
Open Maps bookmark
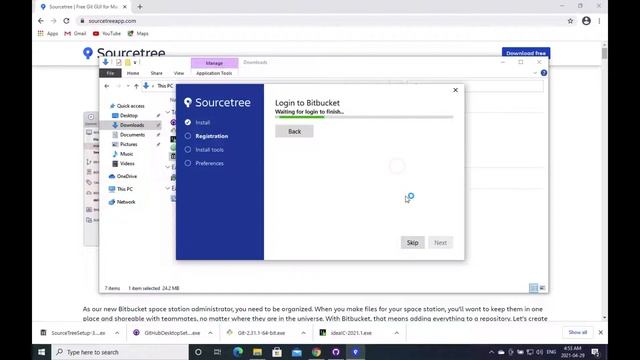(x=138, y=33)
